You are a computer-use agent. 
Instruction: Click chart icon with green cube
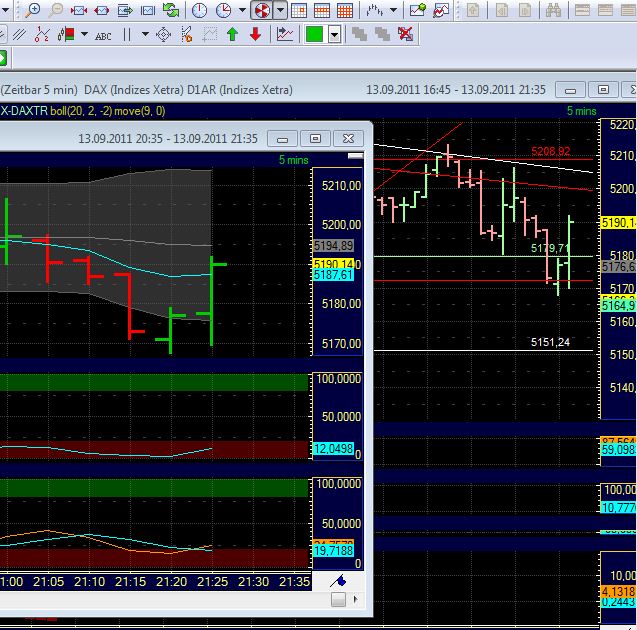418,10
